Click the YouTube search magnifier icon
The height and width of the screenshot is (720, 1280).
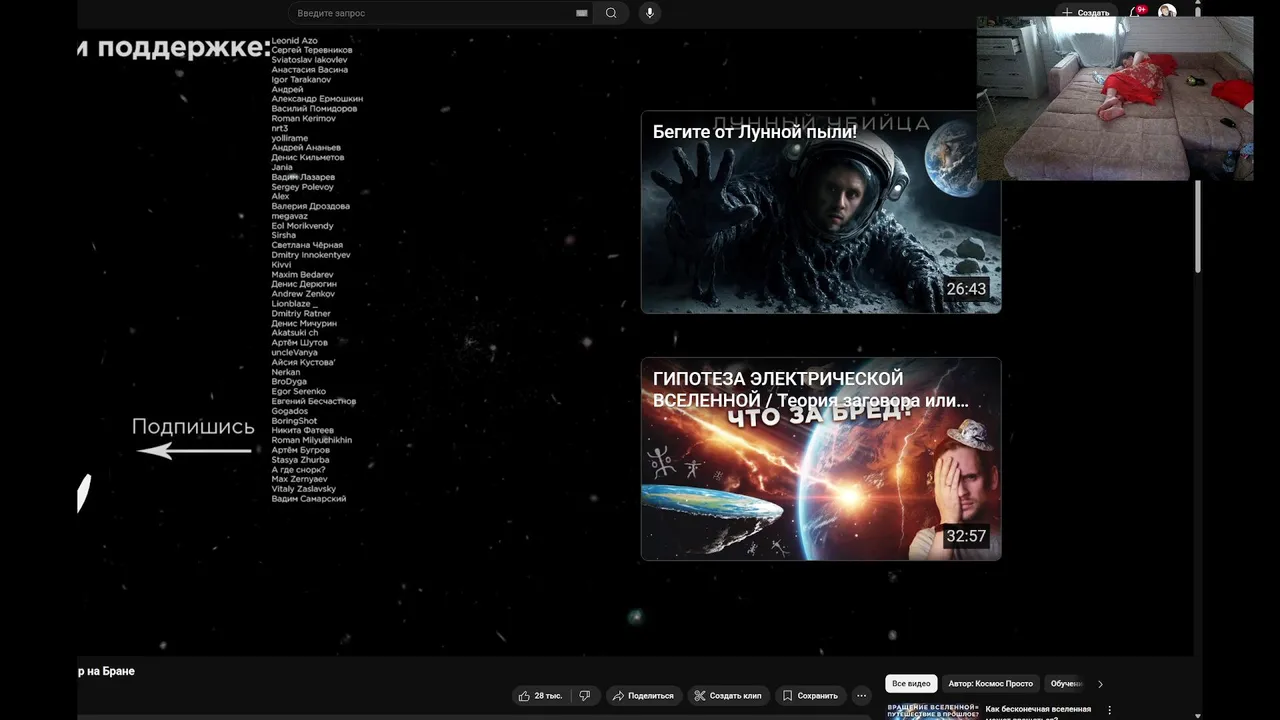pyautogui.click(x=611, y=13)
